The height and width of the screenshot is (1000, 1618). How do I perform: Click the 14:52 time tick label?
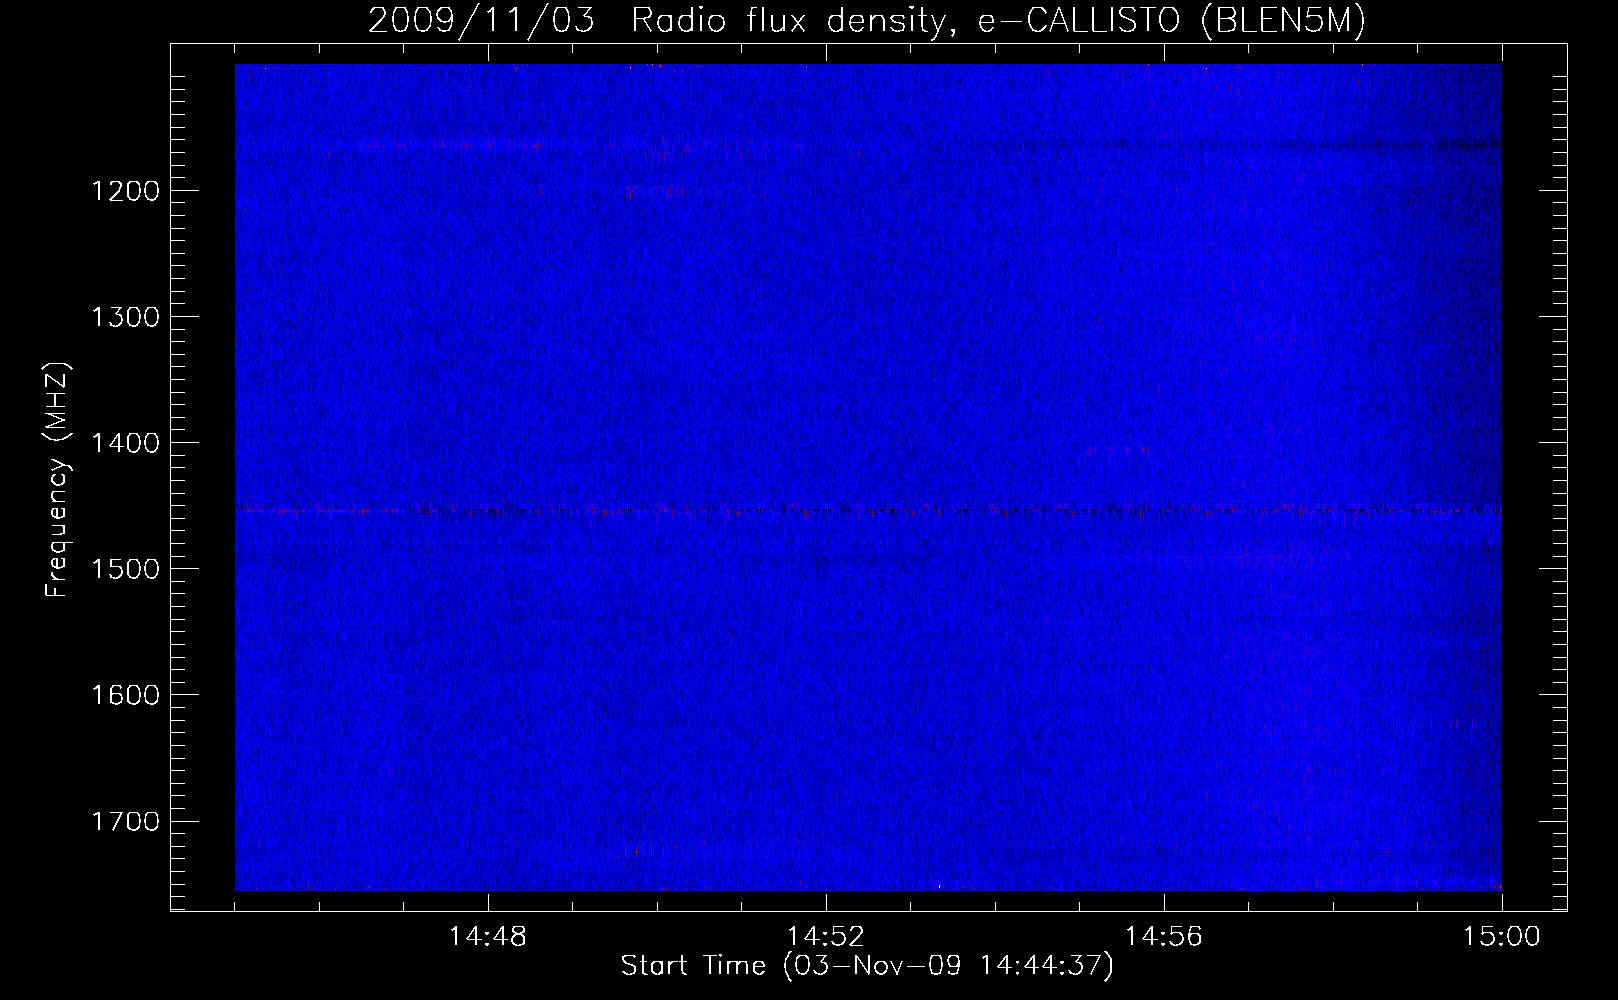[x=826, y=937]
